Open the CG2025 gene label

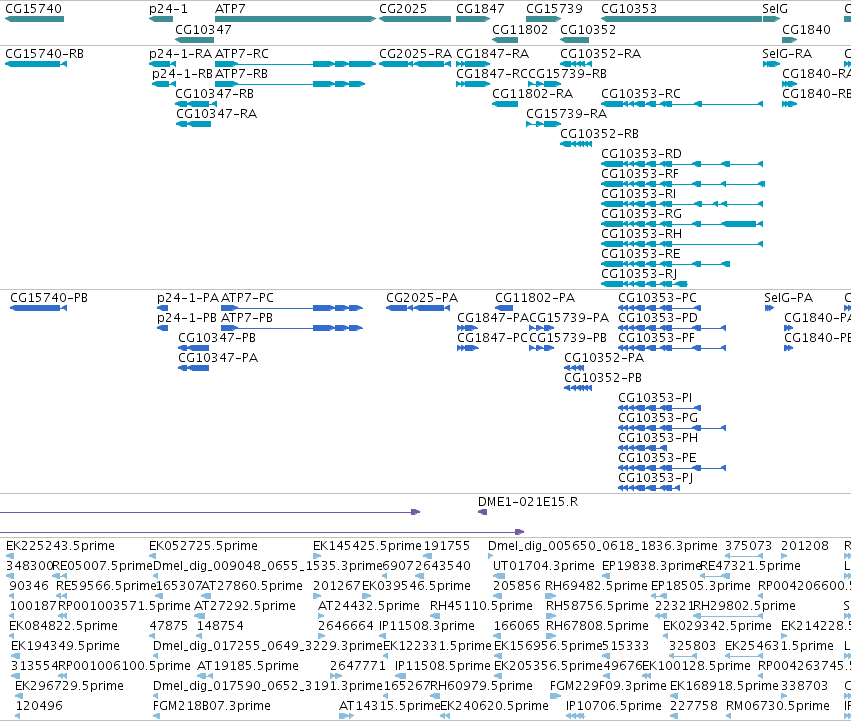coord(403,9)
